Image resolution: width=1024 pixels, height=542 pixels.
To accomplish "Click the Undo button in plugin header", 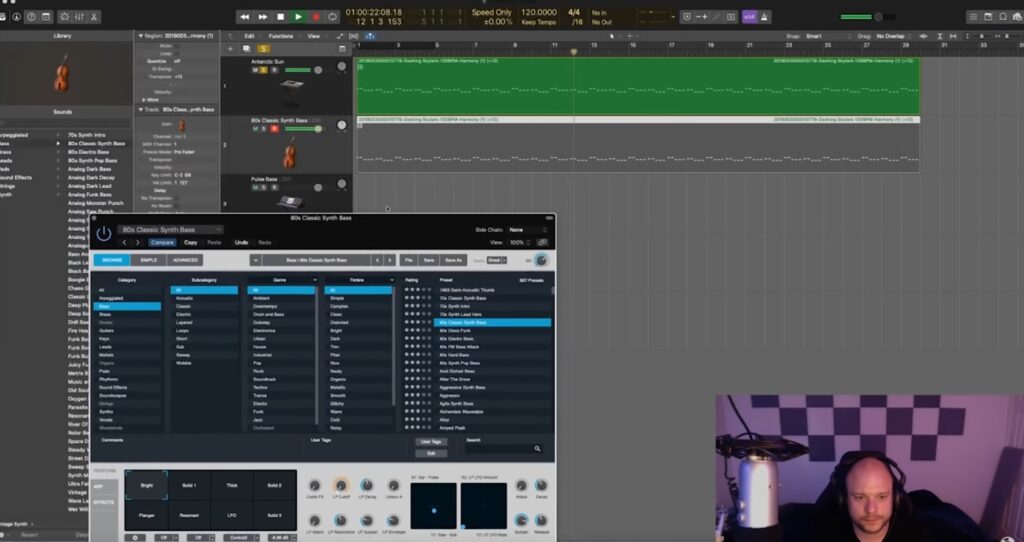I will pos(241,242).
